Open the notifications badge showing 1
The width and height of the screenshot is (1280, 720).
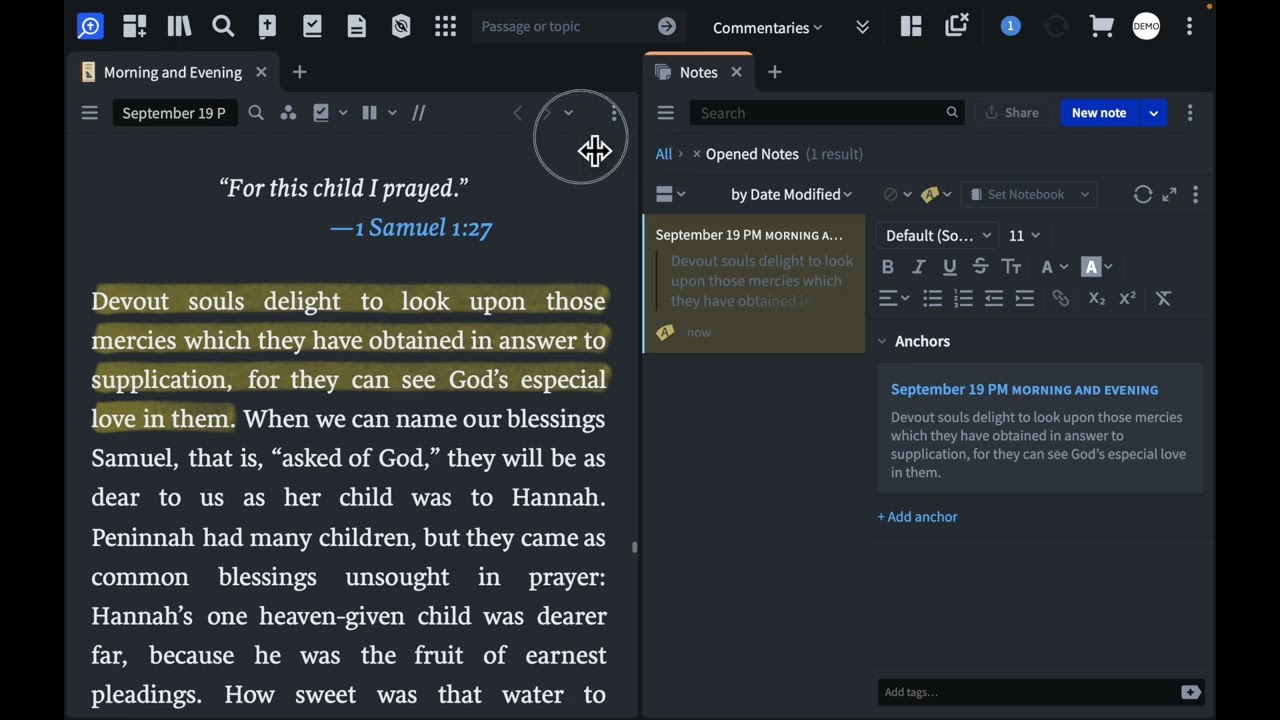(x=1010, y=27)
